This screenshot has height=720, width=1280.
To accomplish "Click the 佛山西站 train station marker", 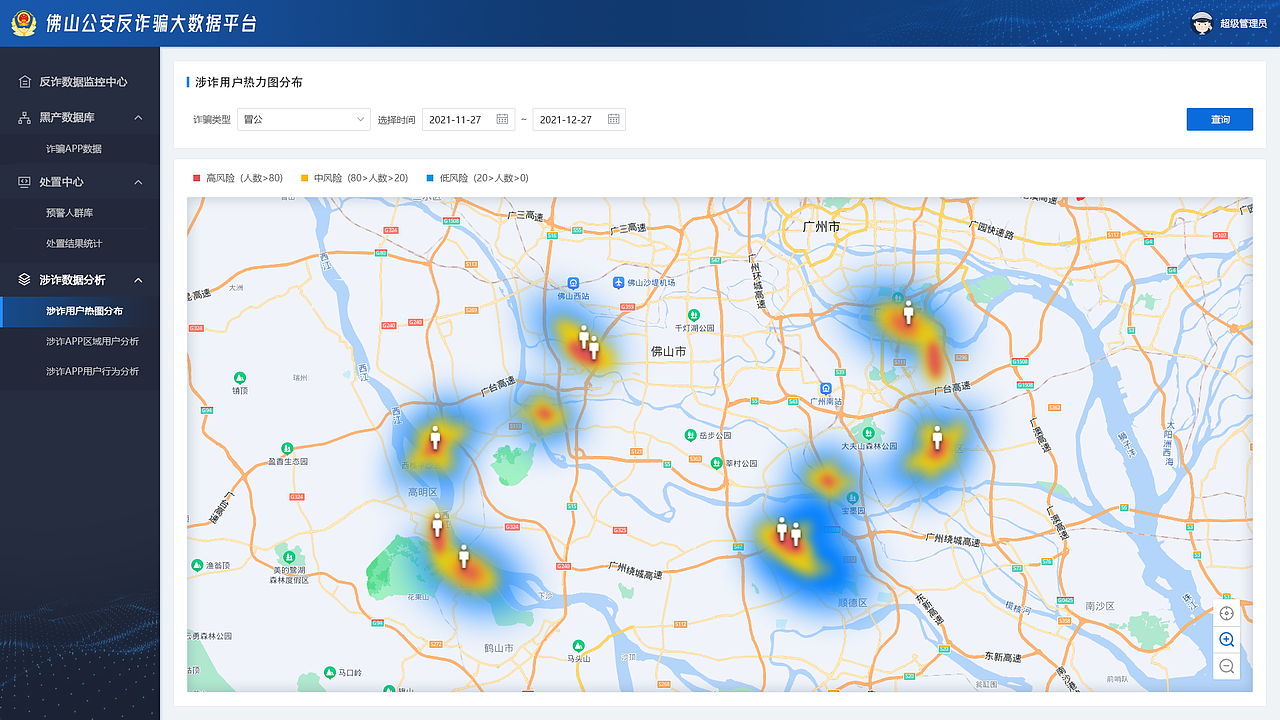I will (x=573, y=283).
